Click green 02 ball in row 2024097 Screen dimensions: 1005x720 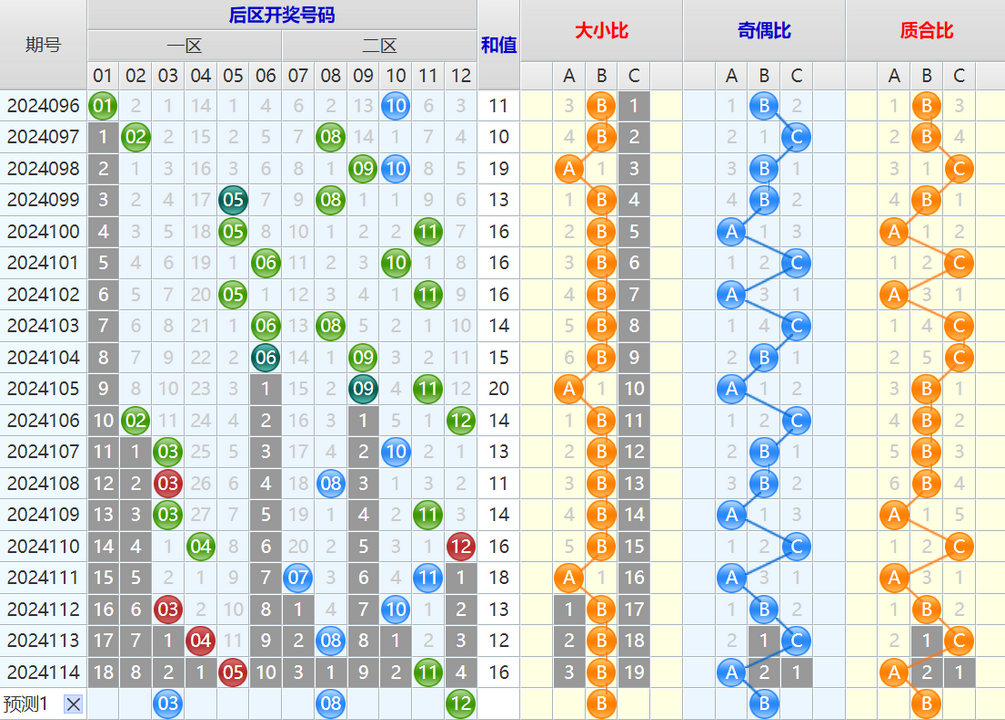point(135,137)
